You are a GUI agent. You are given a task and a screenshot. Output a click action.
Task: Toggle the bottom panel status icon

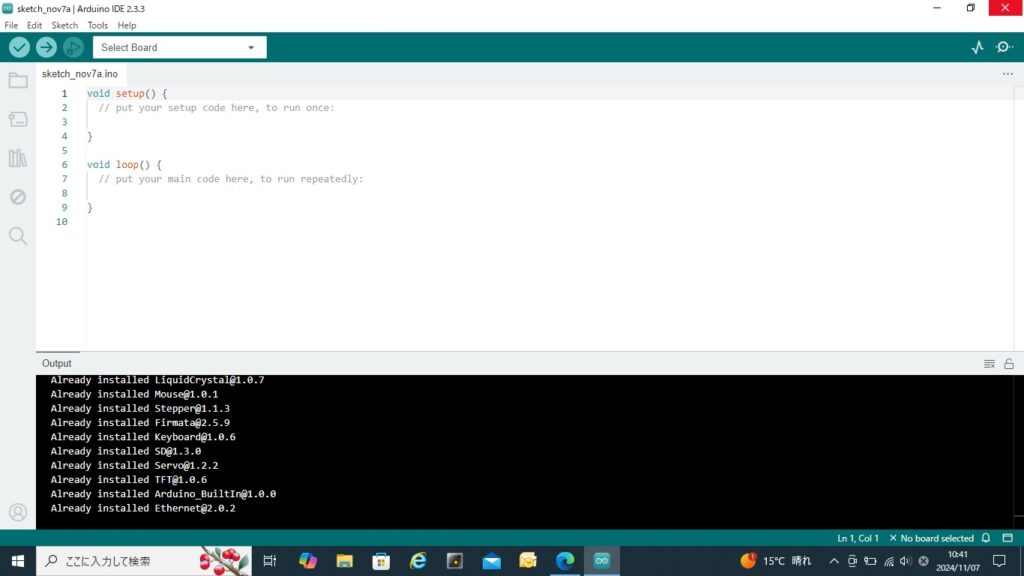1008,538
